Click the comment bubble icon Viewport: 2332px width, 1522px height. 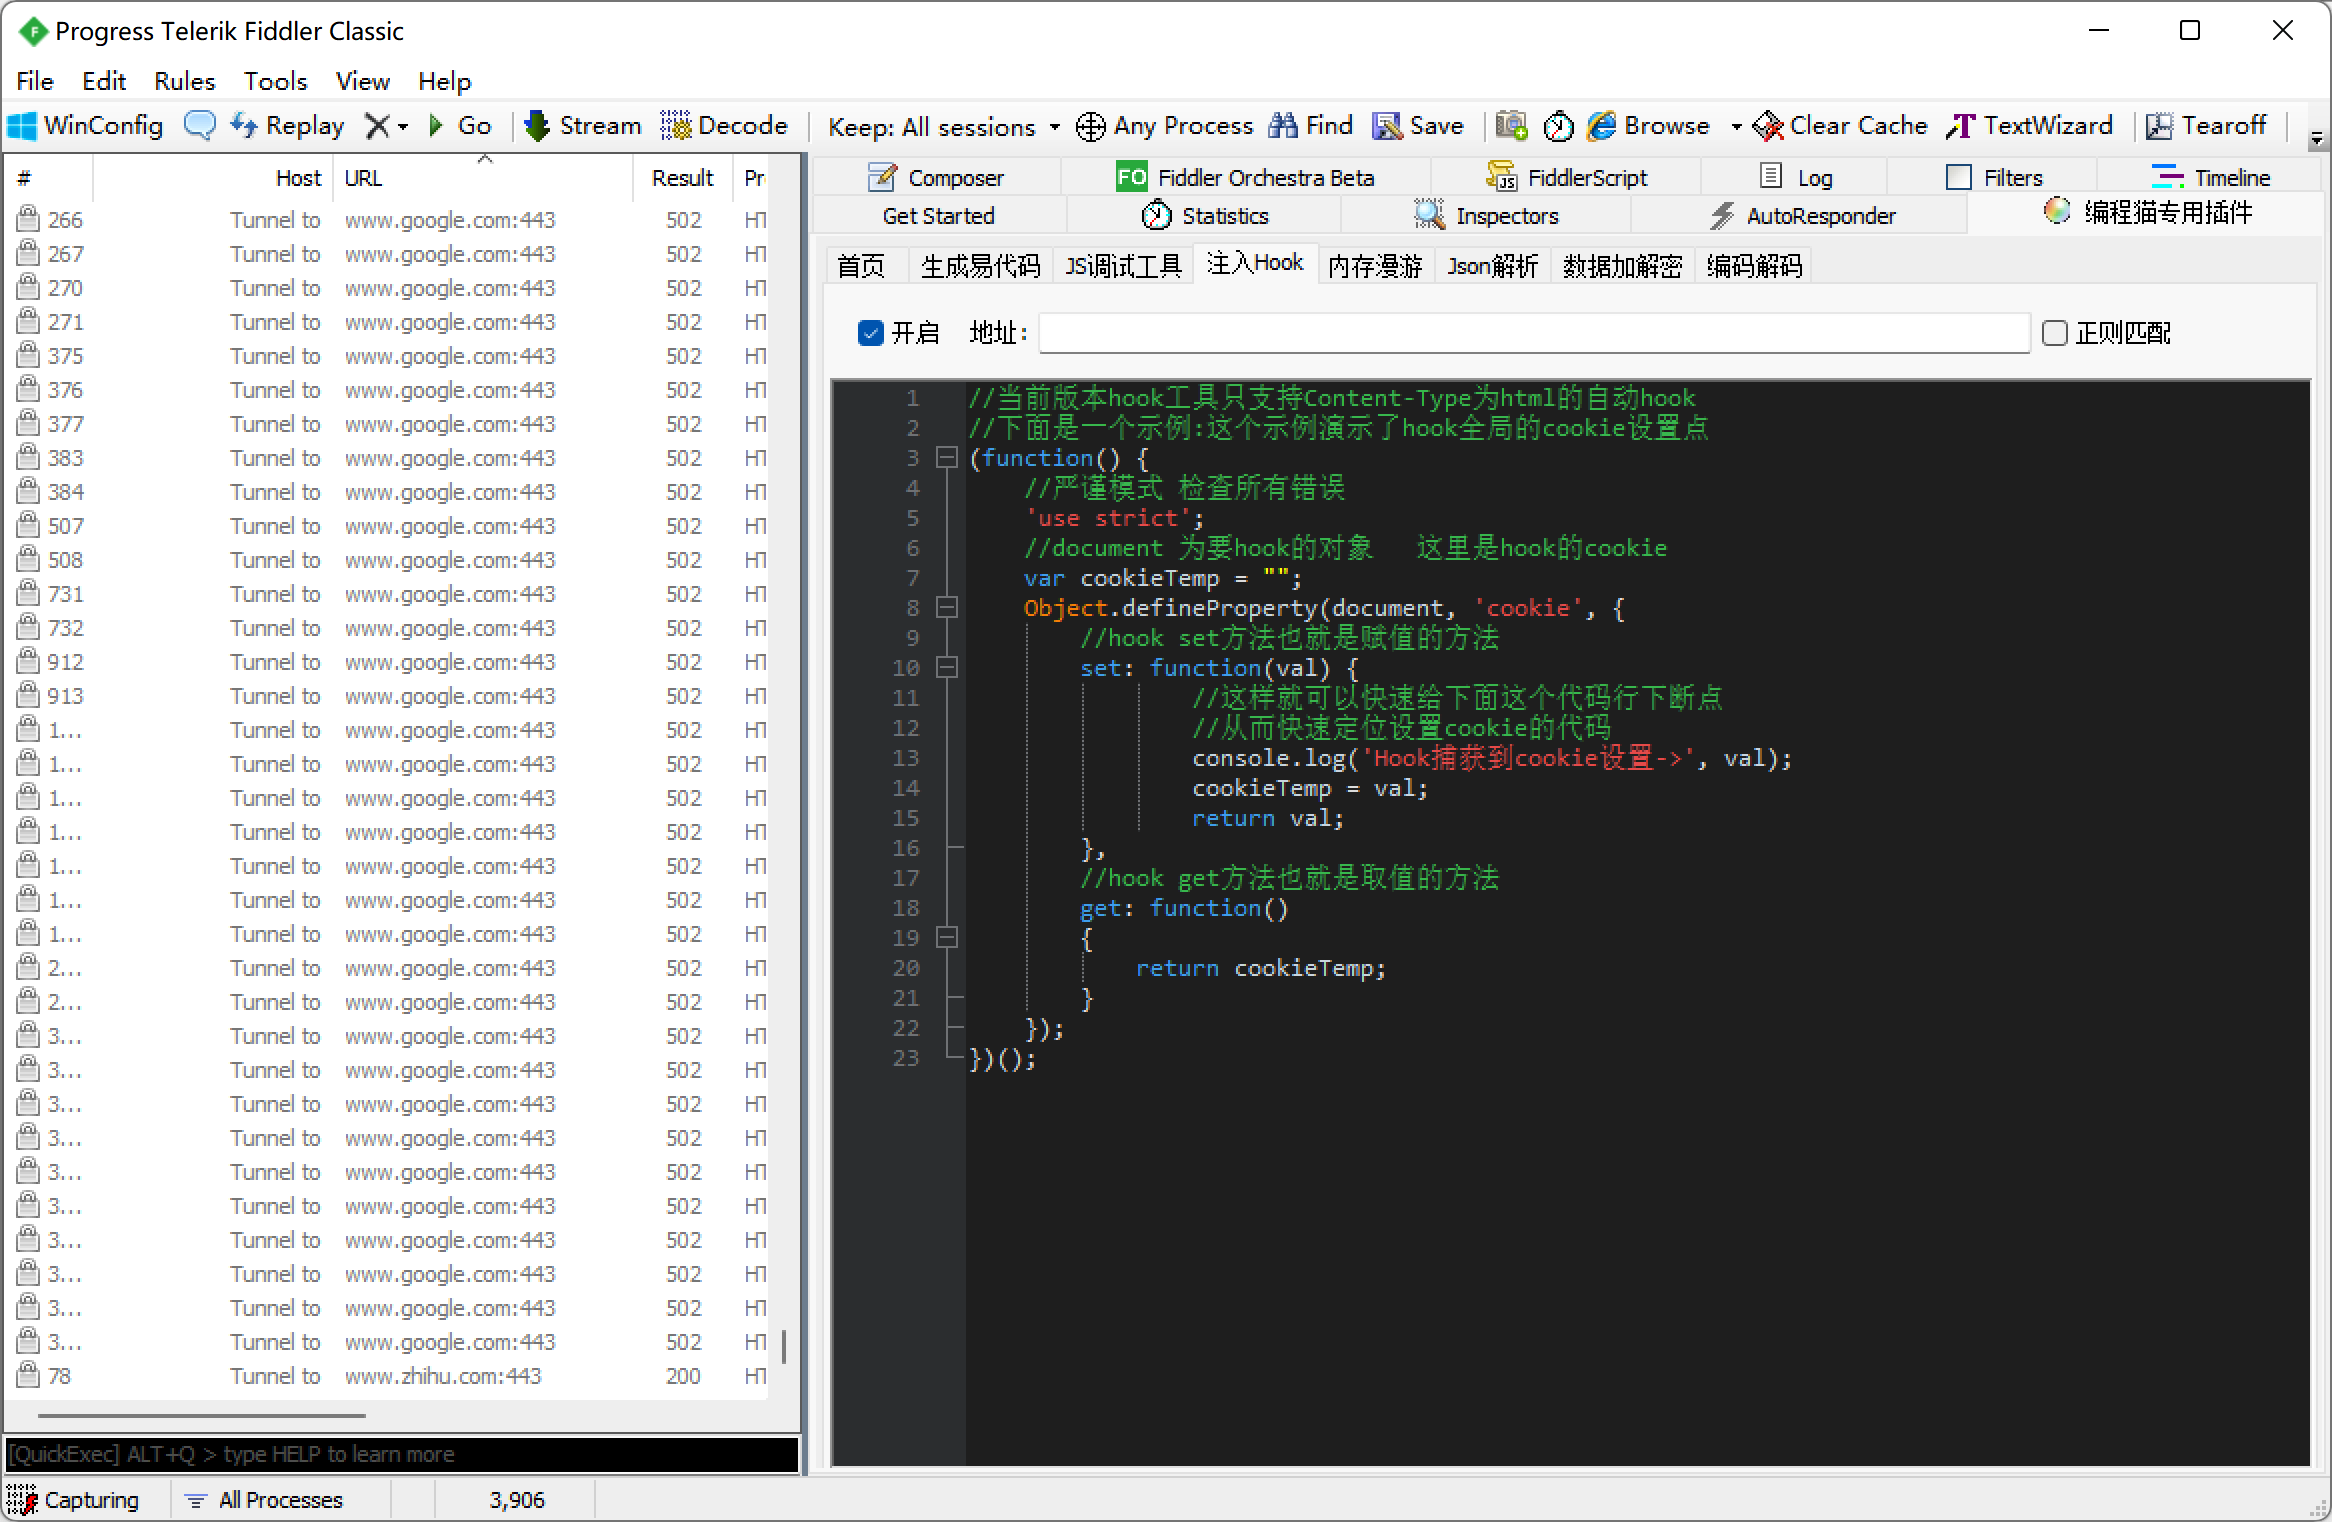pyautogui.click(x=199, y=126)
